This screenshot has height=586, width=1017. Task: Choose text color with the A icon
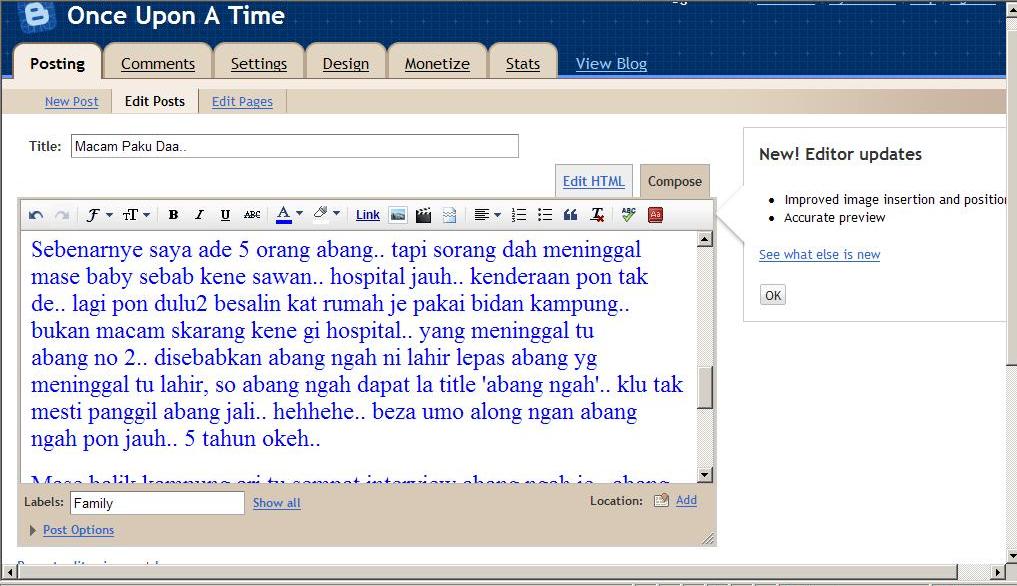click(283, 215)
